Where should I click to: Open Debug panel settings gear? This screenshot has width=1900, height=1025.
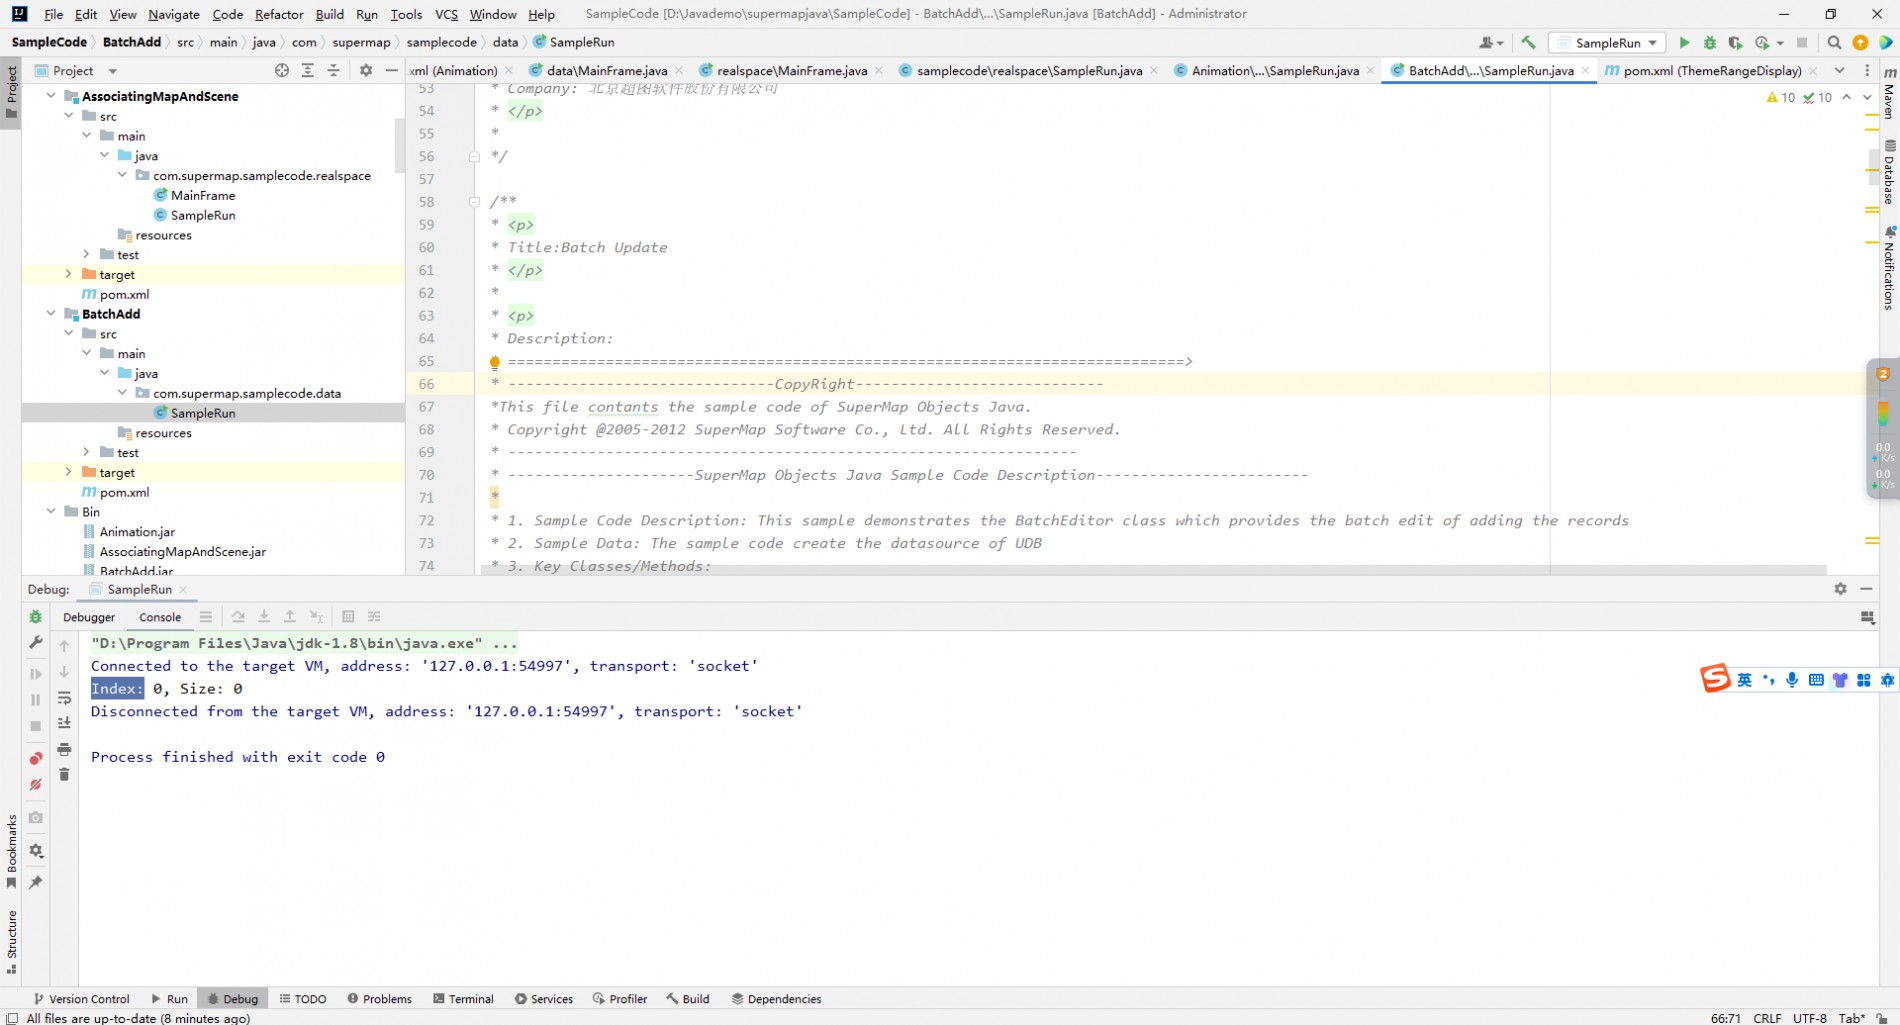pos(36,851)
